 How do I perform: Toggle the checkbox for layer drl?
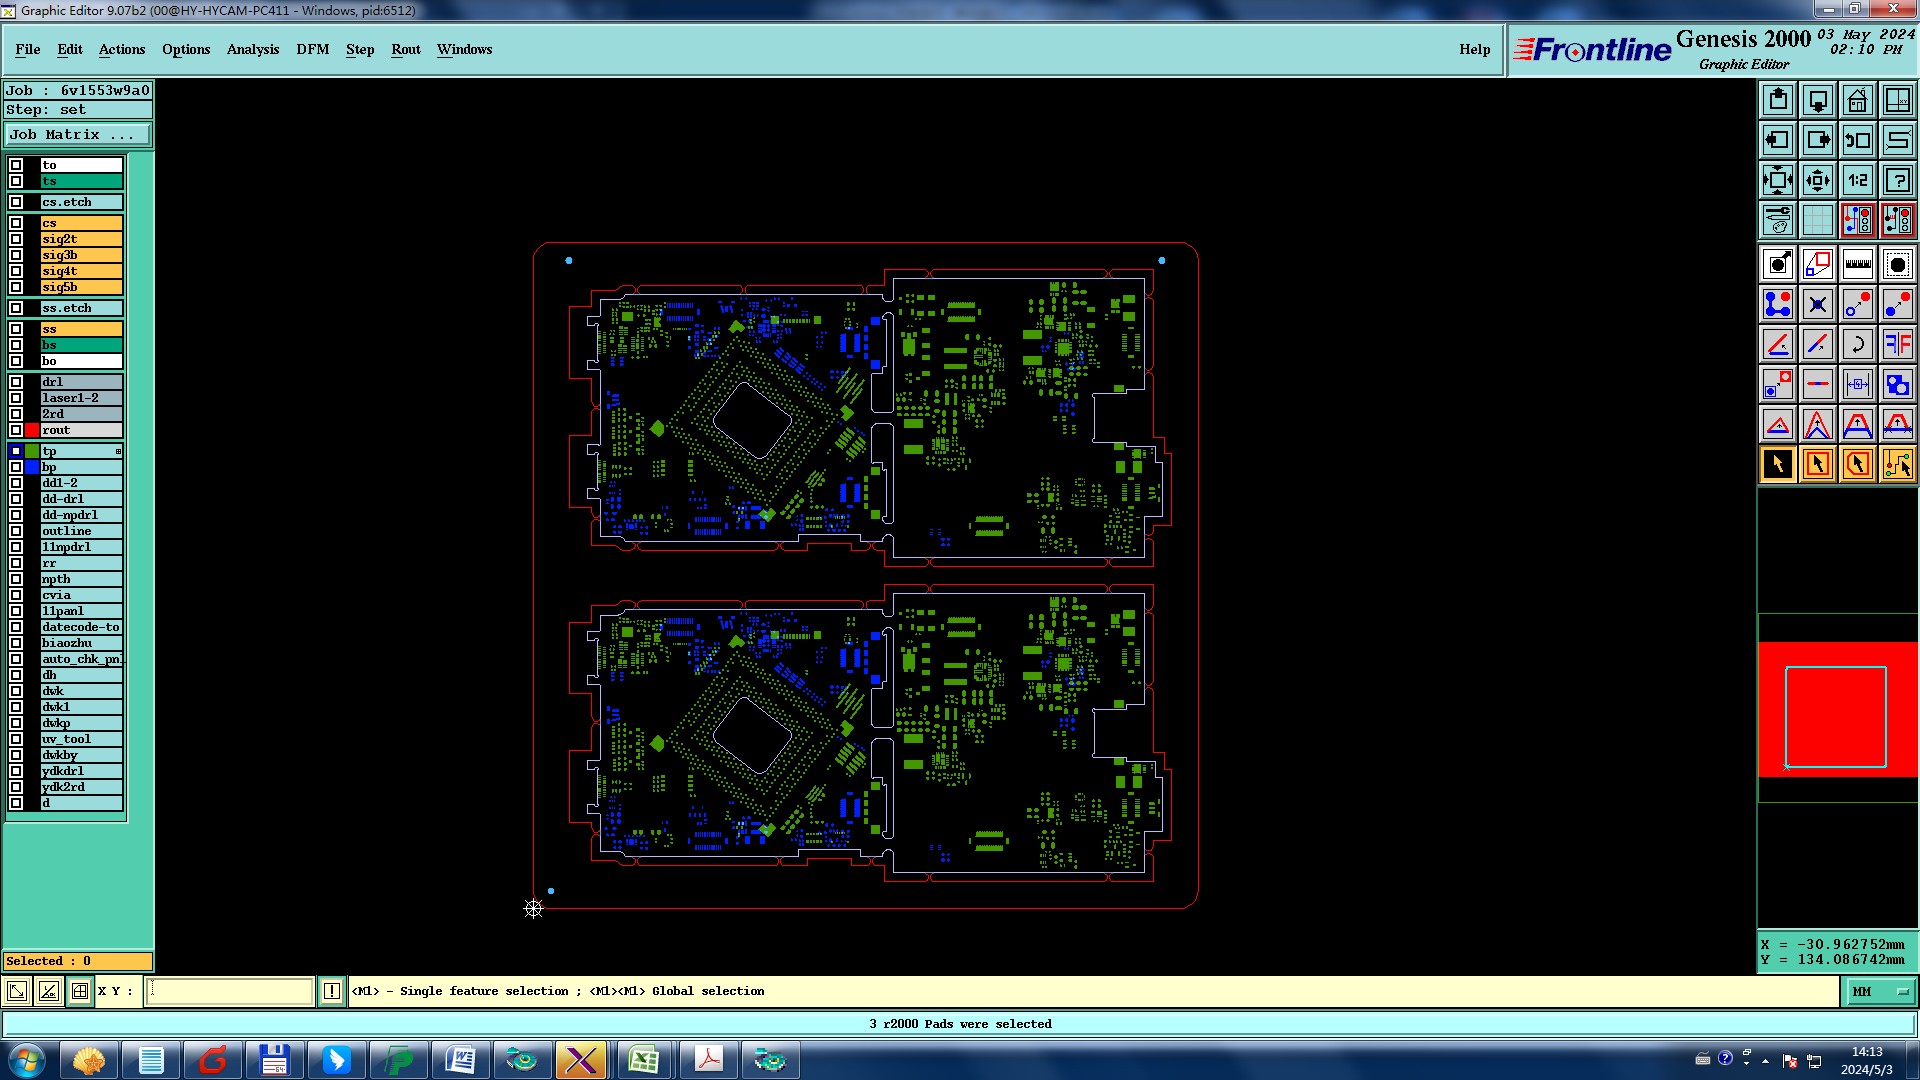click(x=16, y=382)
